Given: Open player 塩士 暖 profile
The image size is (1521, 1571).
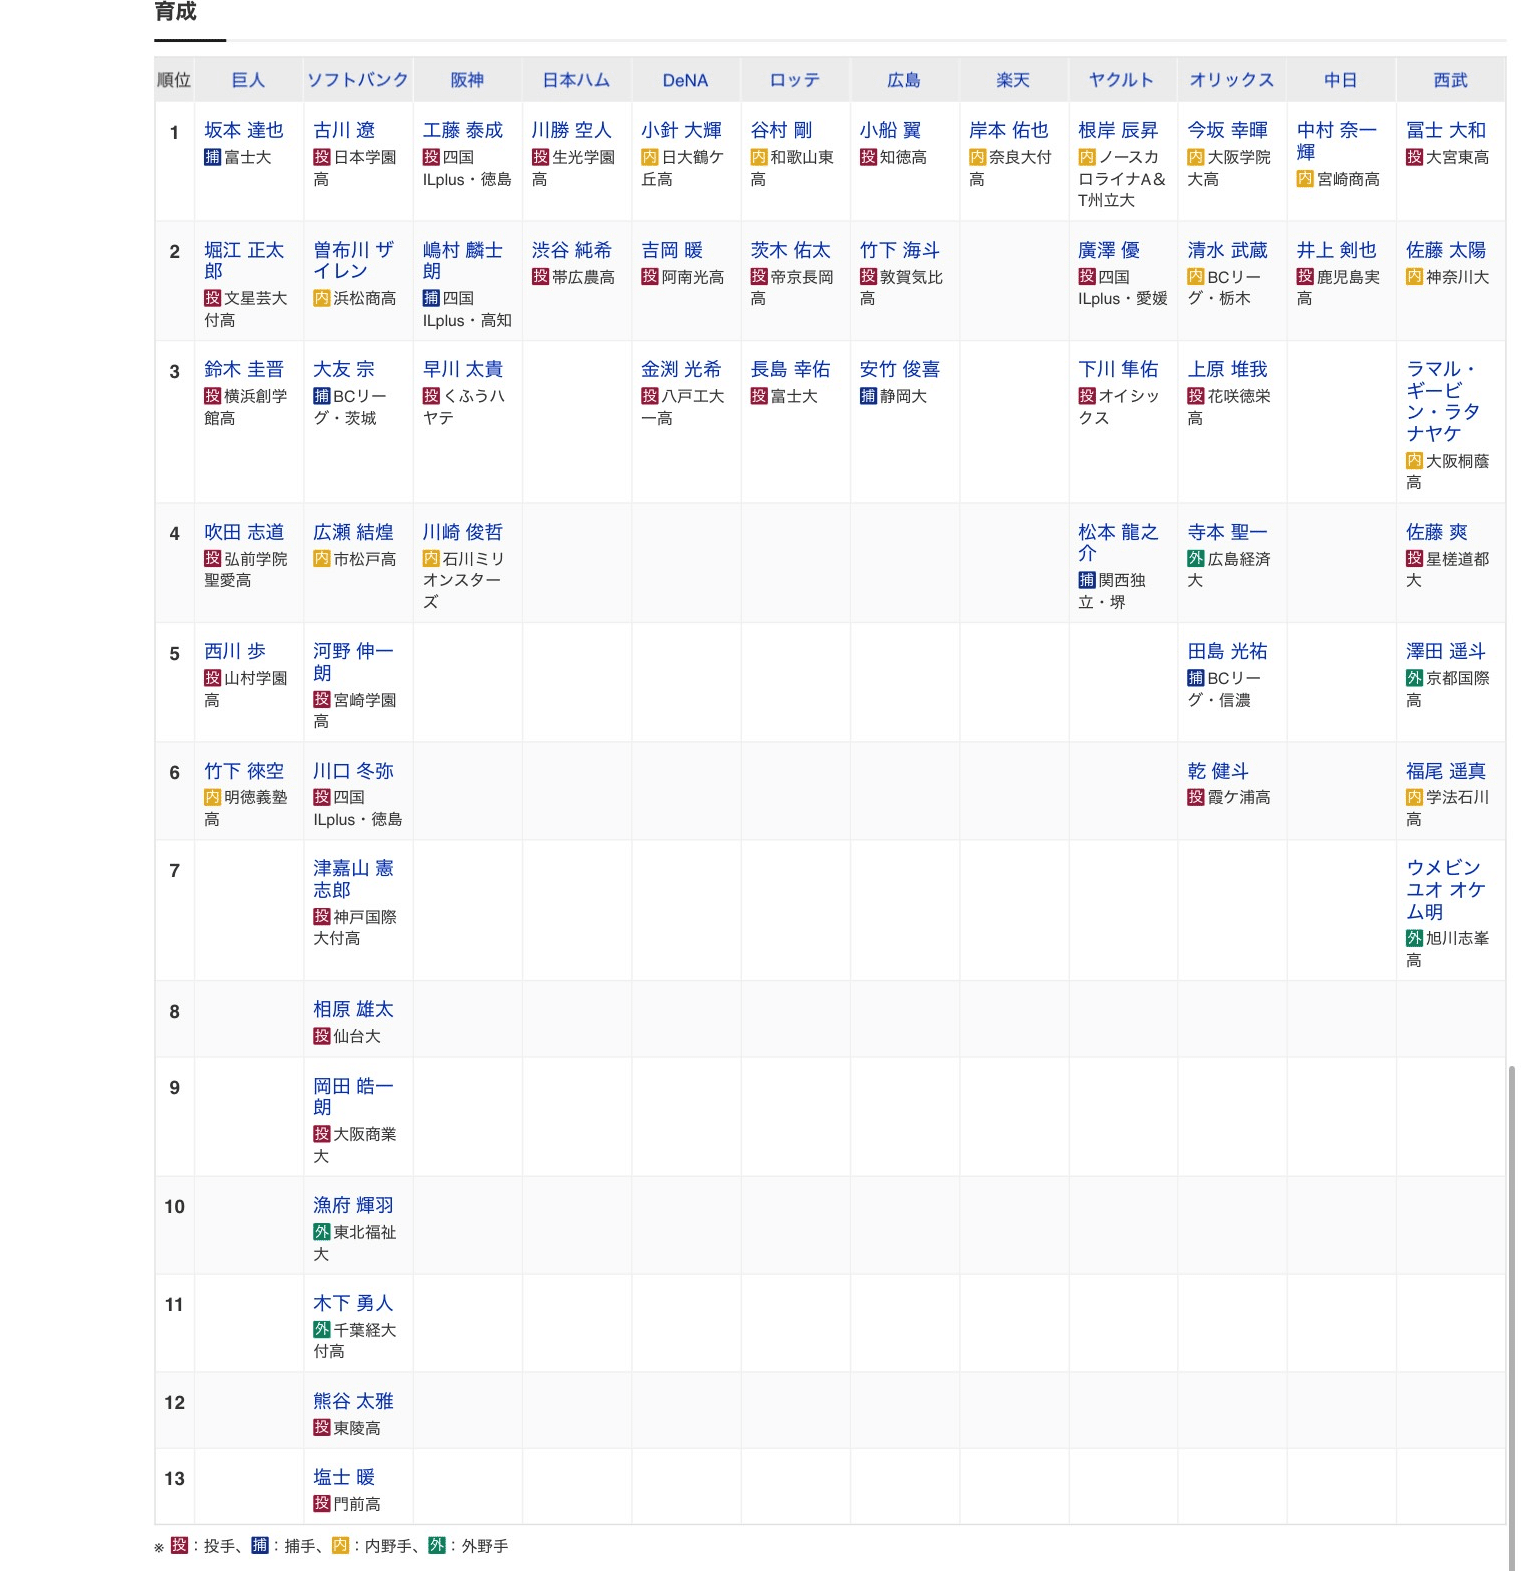Looking at the screenshot, I should coord(344,1477).
